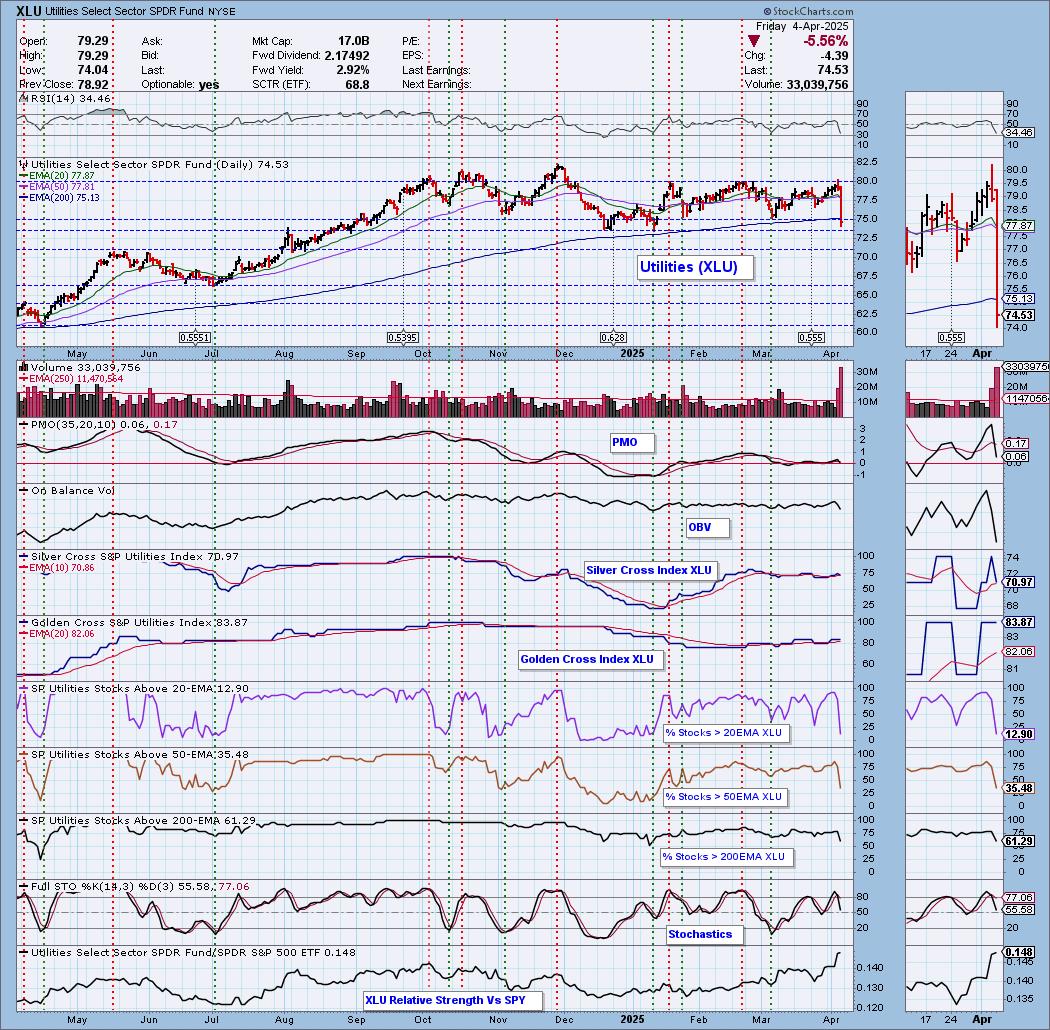
Task: Click the red down-triangle beside -5.56%
Action: tap(754, 42)
